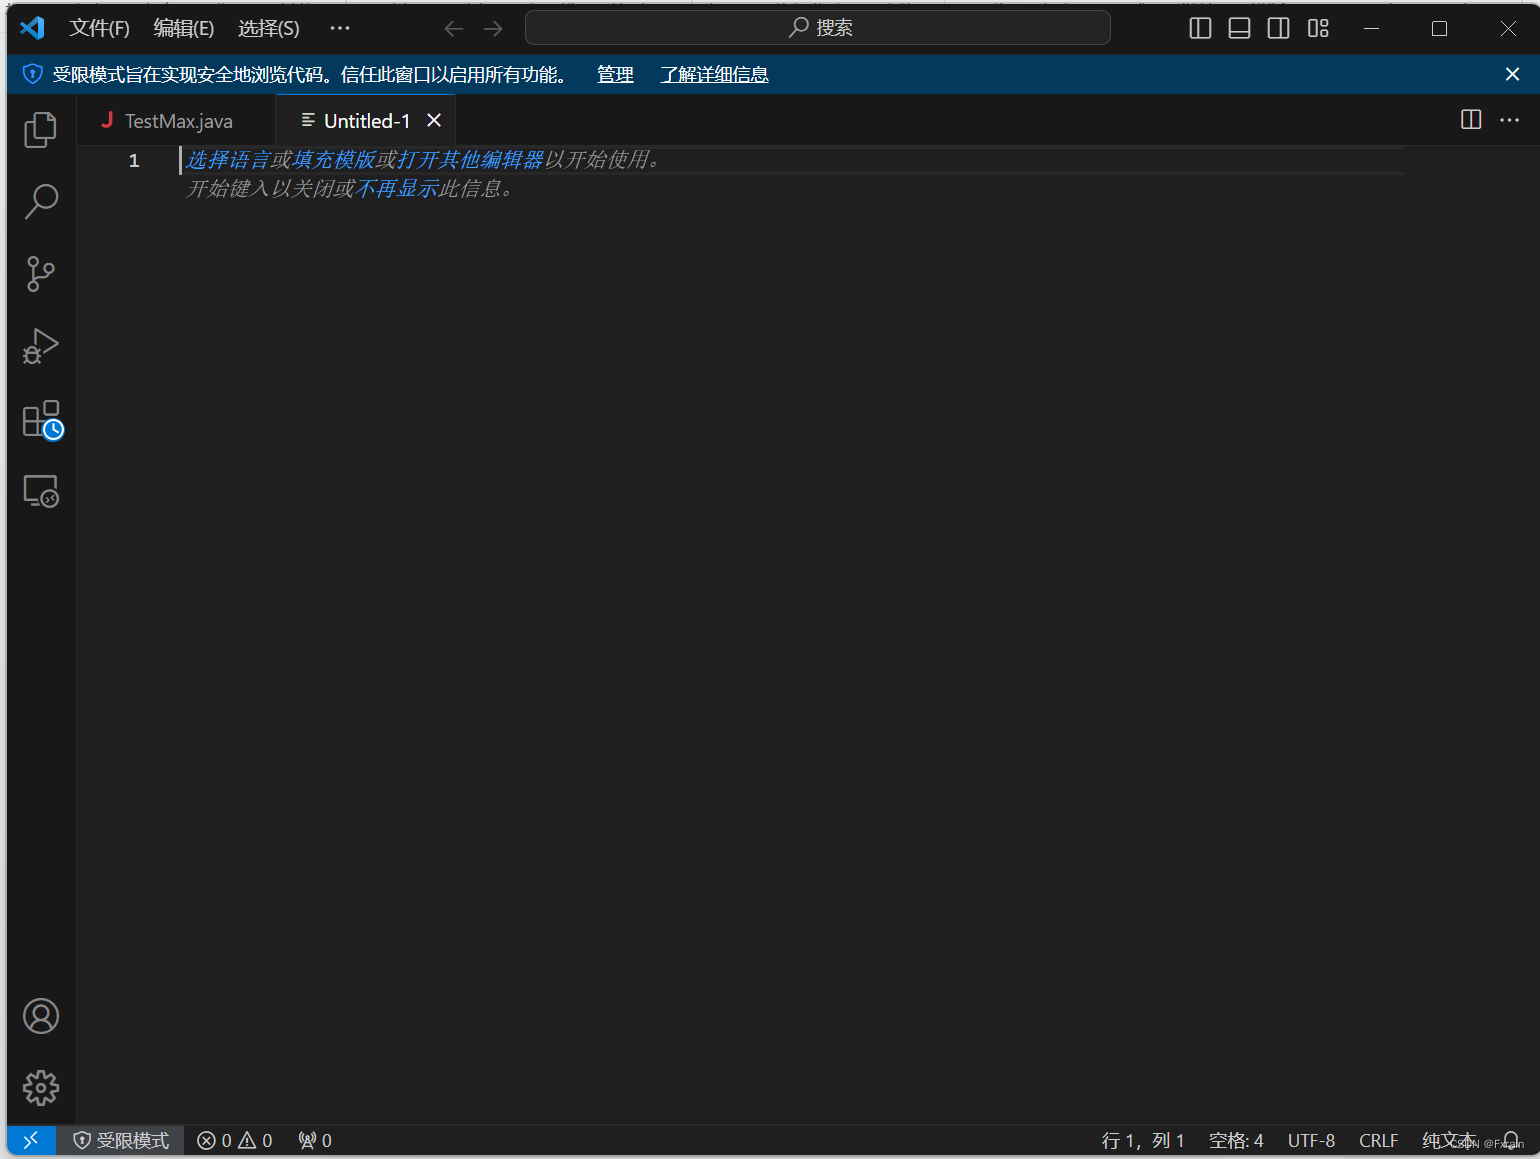
Task: Click the 打开其他编辑器 link
Action: pyautogui.click(x=470, y=160)
